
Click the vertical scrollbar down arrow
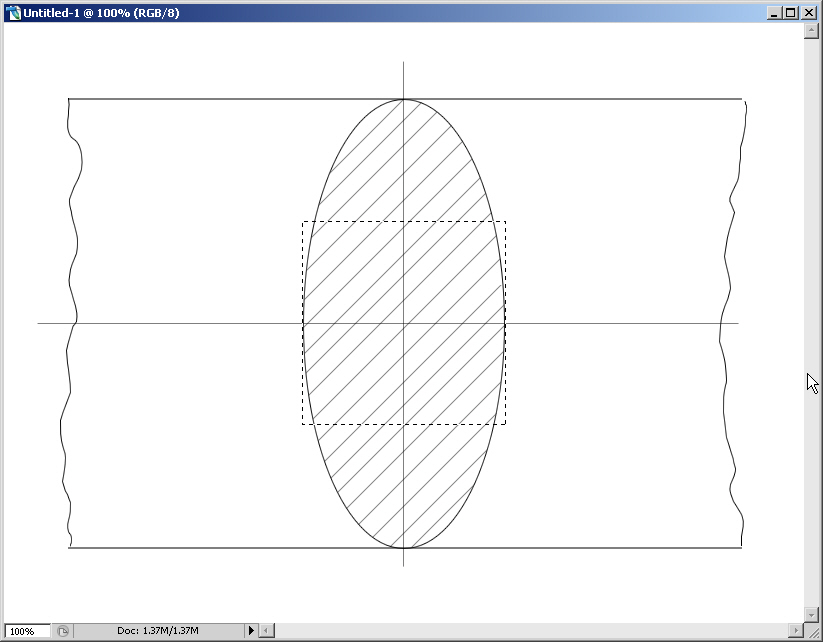pos(811,614)
